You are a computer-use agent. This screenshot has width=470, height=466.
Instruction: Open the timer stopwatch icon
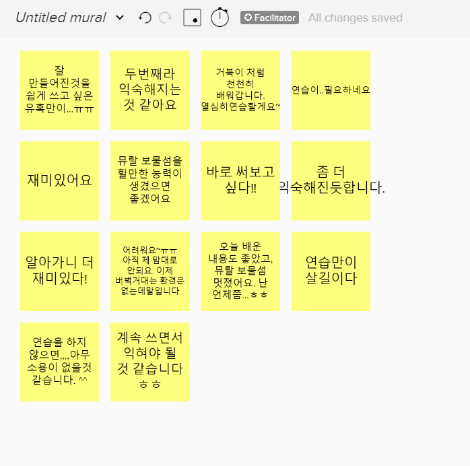click(220, 17)
